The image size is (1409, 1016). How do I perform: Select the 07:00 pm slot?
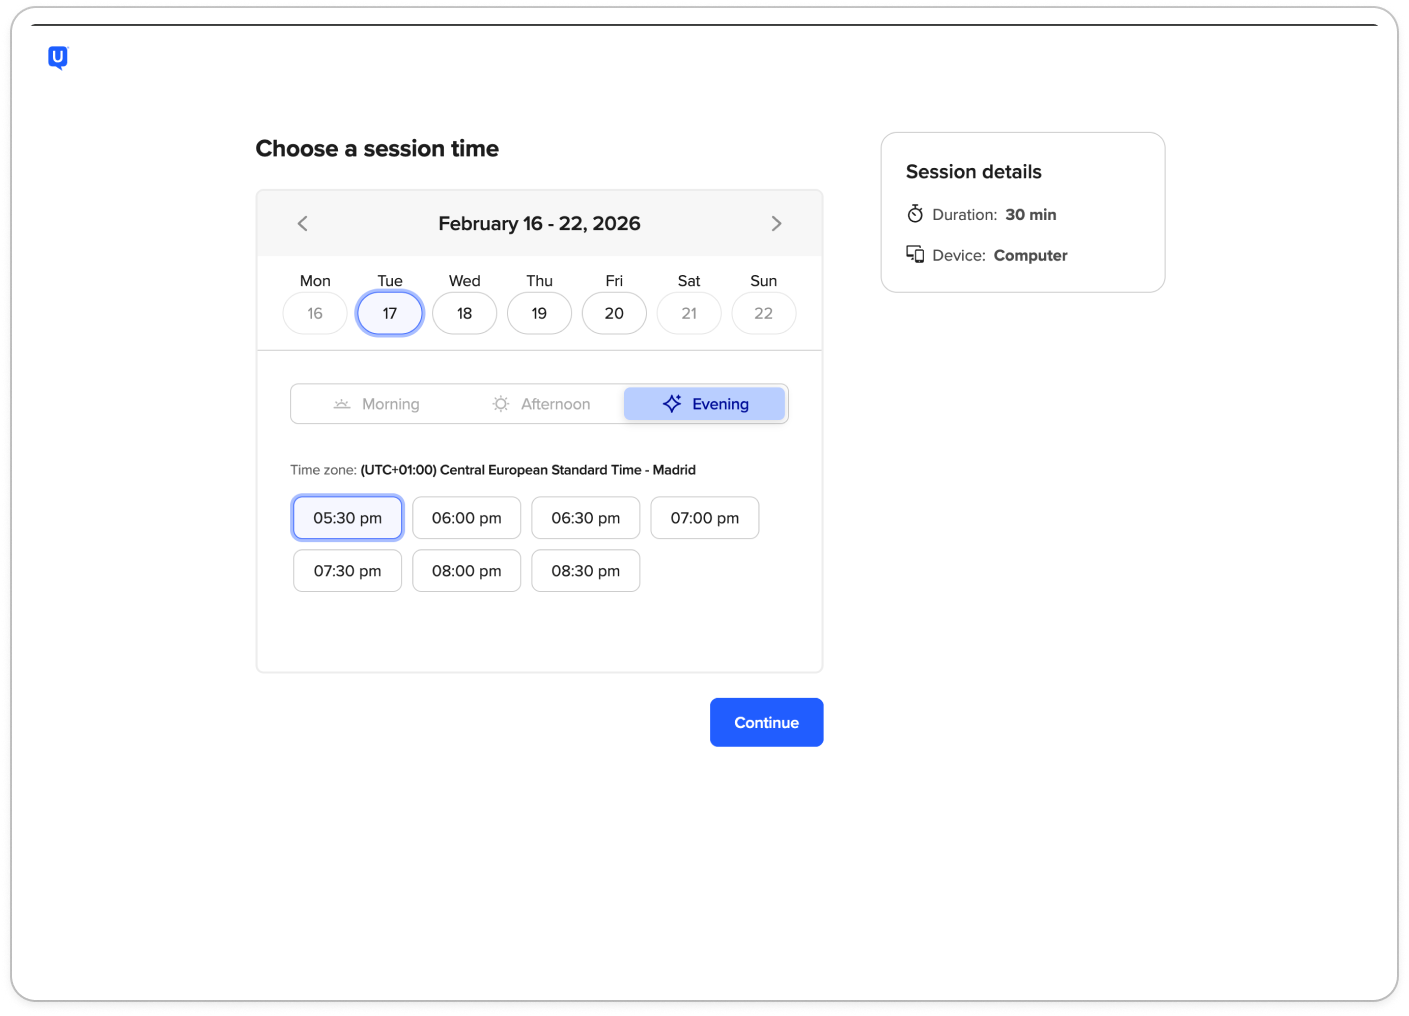click(x=705, y=518)
